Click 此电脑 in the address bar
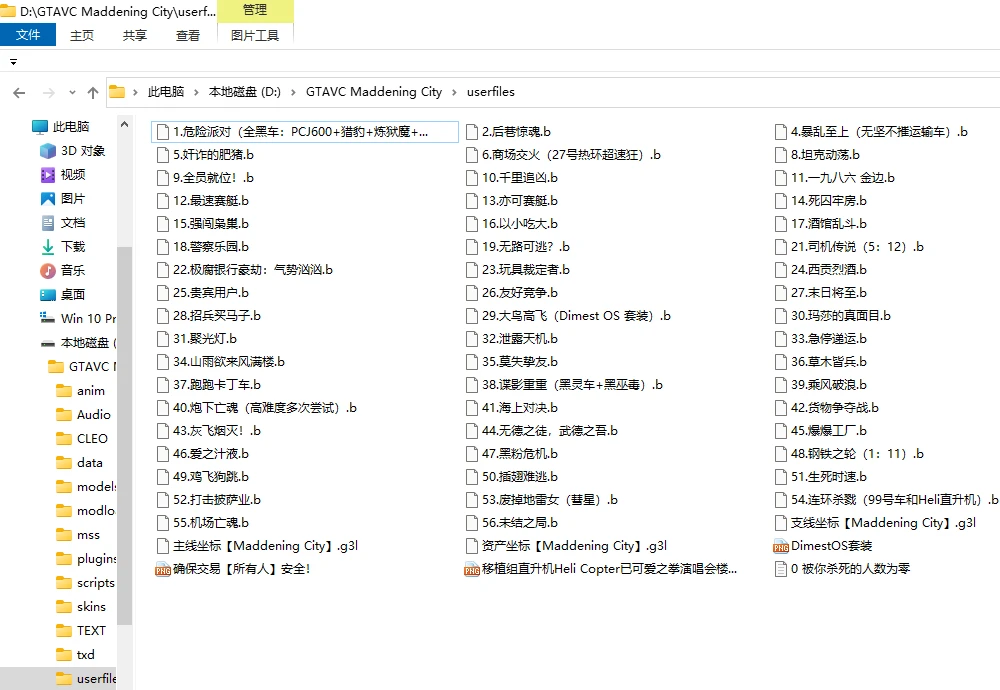Screen dimensions: 1000x690 (x=166, y=92)
